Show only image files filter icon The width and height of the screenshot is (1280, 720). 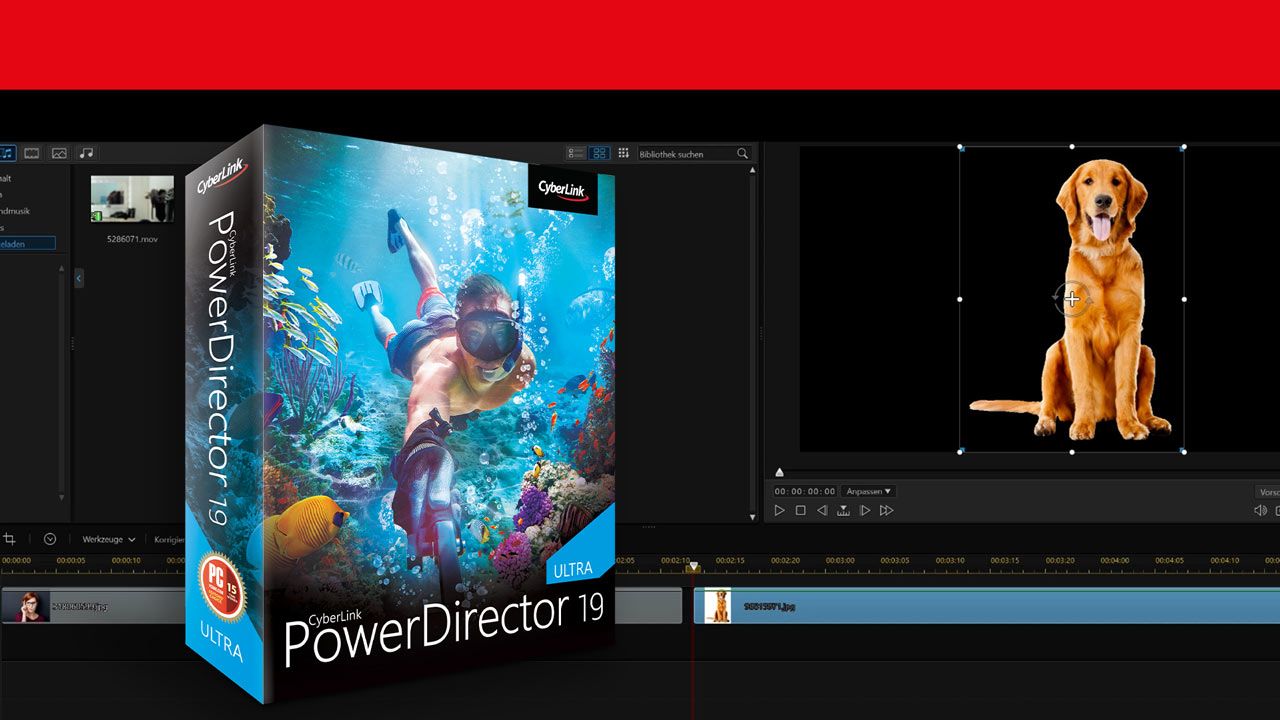coord(59,153)
